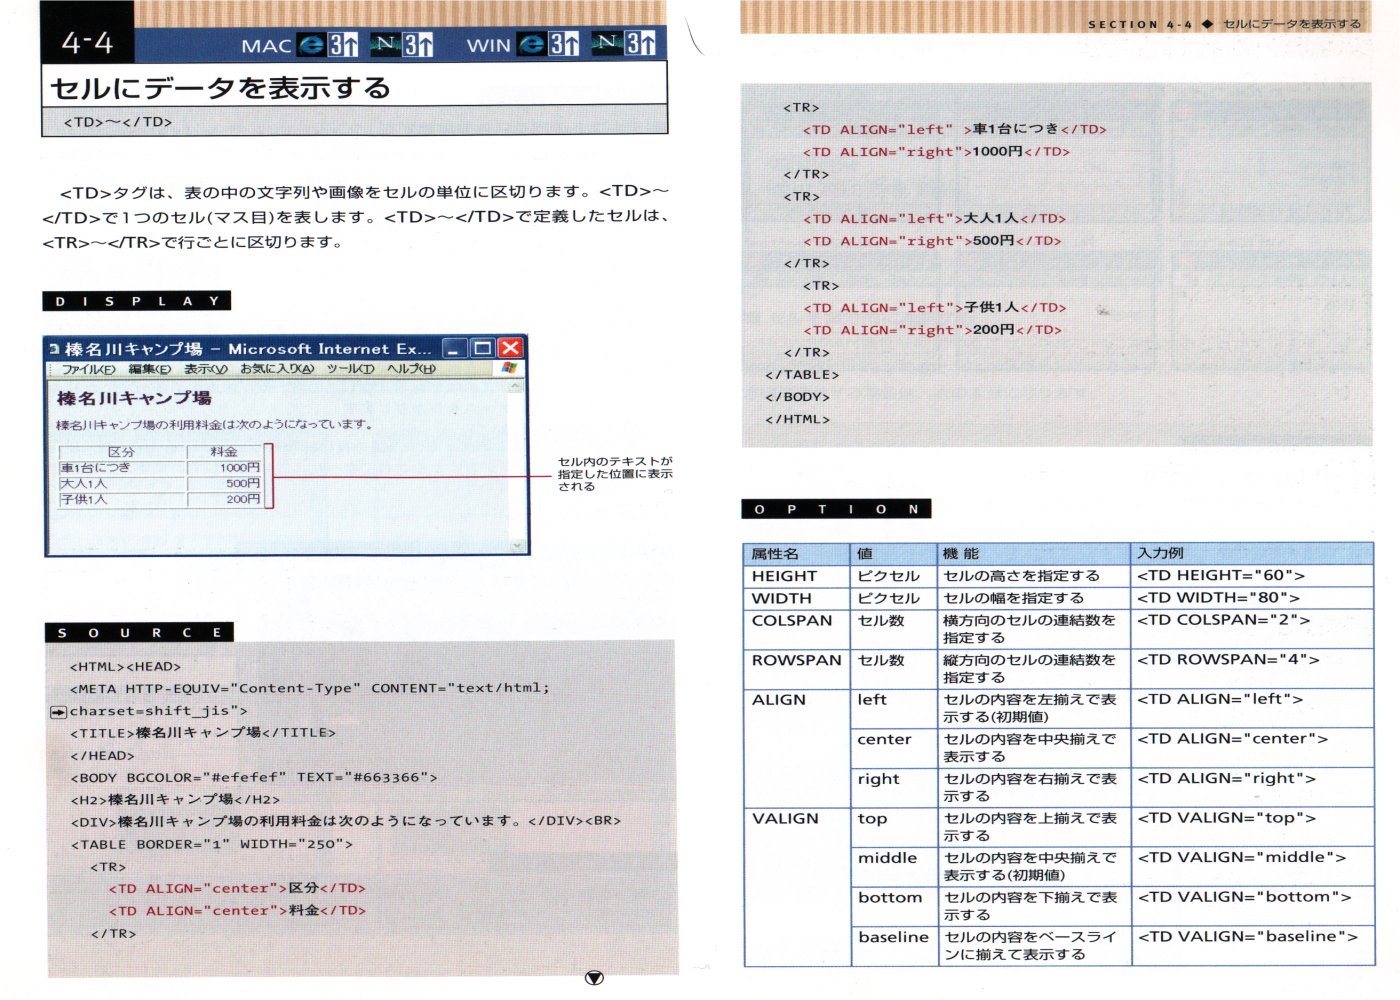The width and height of the screenshot is (1400, 1000).
Task: Open the ファイル(F) menu
Action: tap(89, 369)
